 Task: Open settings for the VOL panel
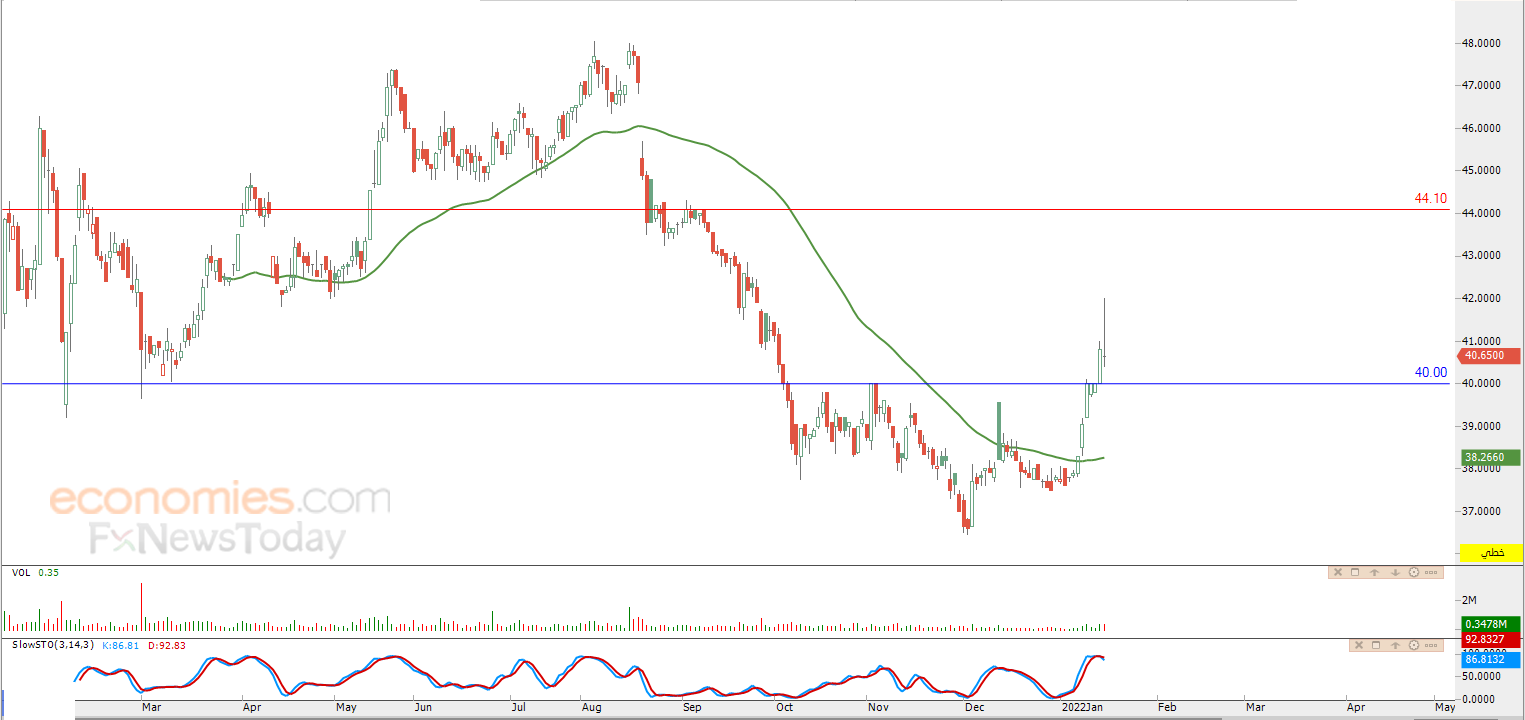click(x=1414, y=572)
